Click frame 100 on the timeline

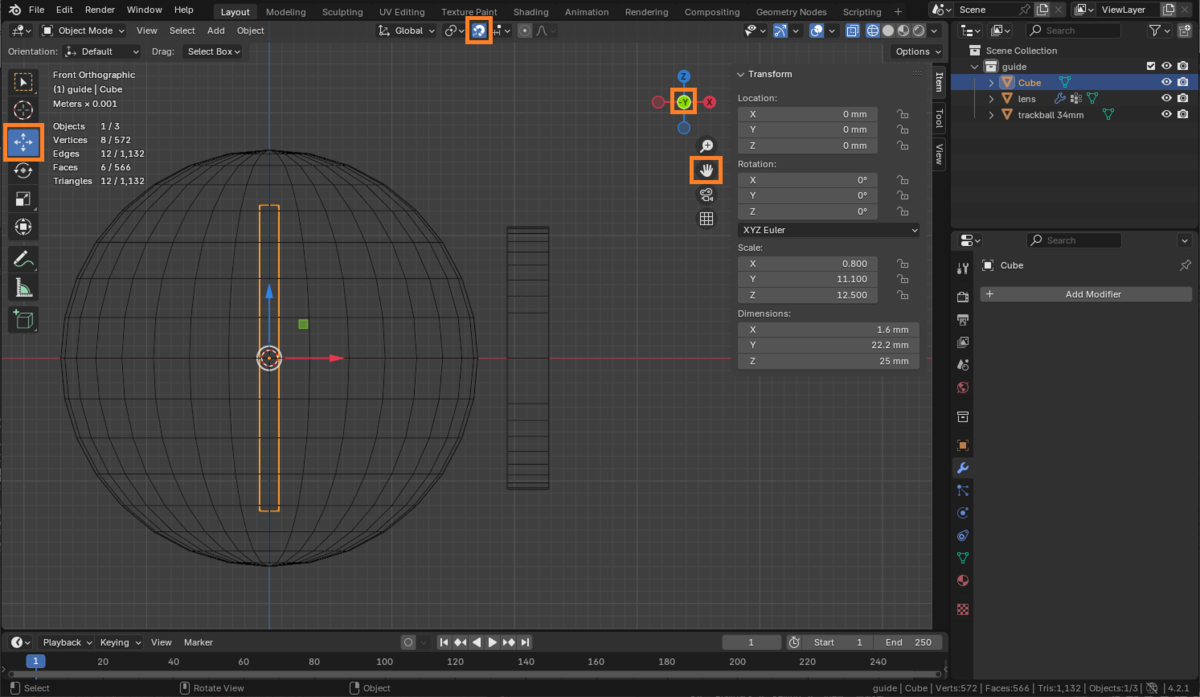coord(384,661)
